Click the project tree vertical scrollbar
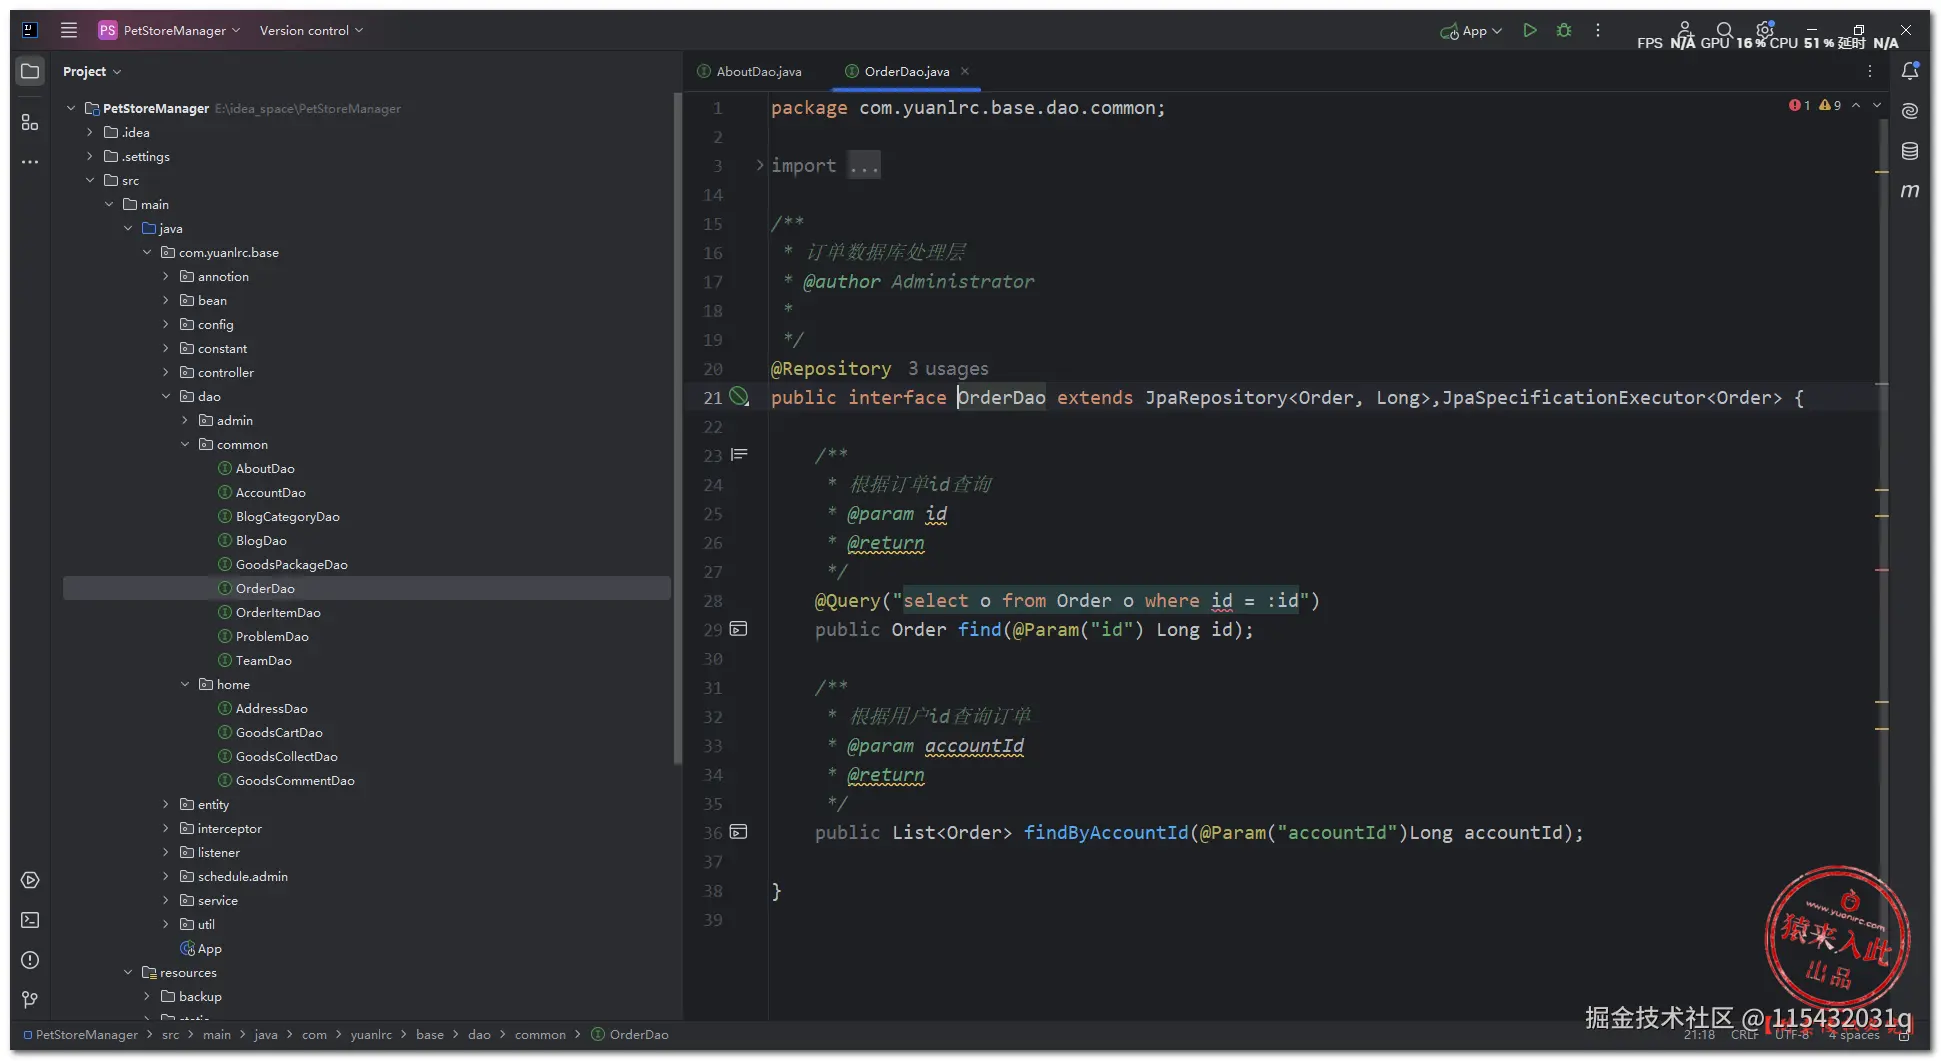The image size is (1941, 1061). [x=677, y=430]
